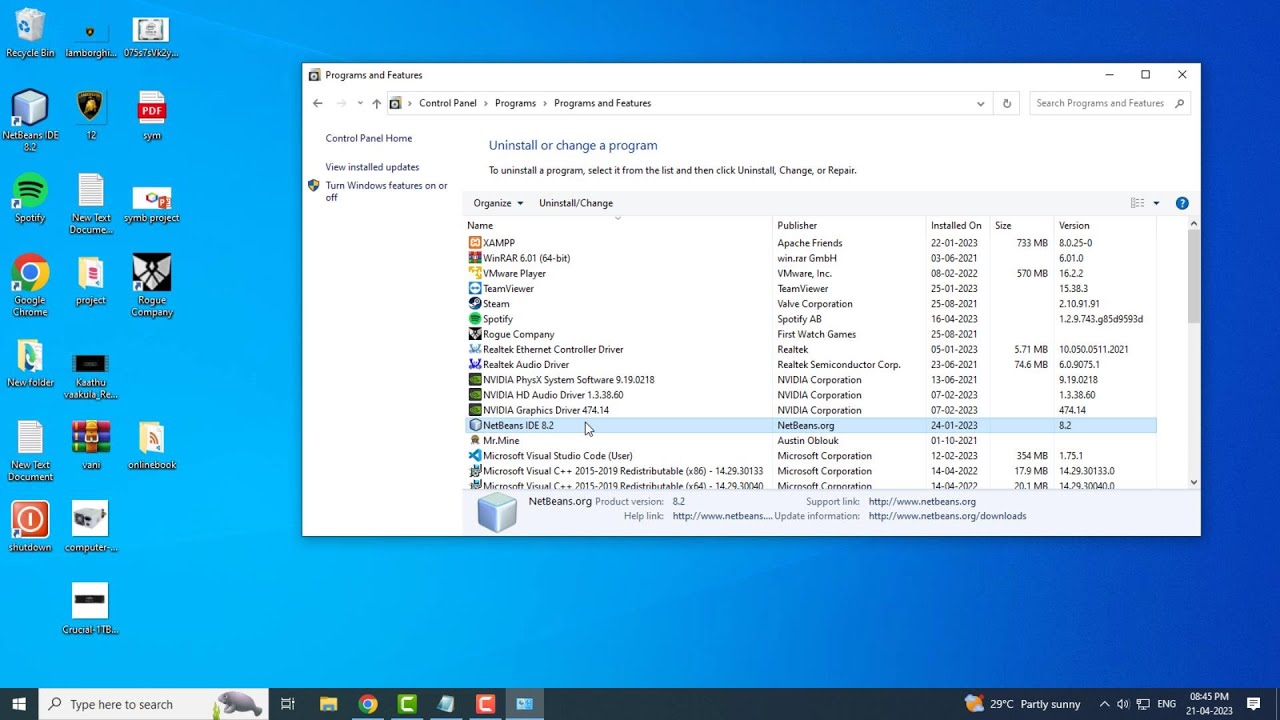Viewport: 1280px width, 720px height.
Task: Click the Task View taskbar icon
Action: pyautogui.click(x=288, y=704)
